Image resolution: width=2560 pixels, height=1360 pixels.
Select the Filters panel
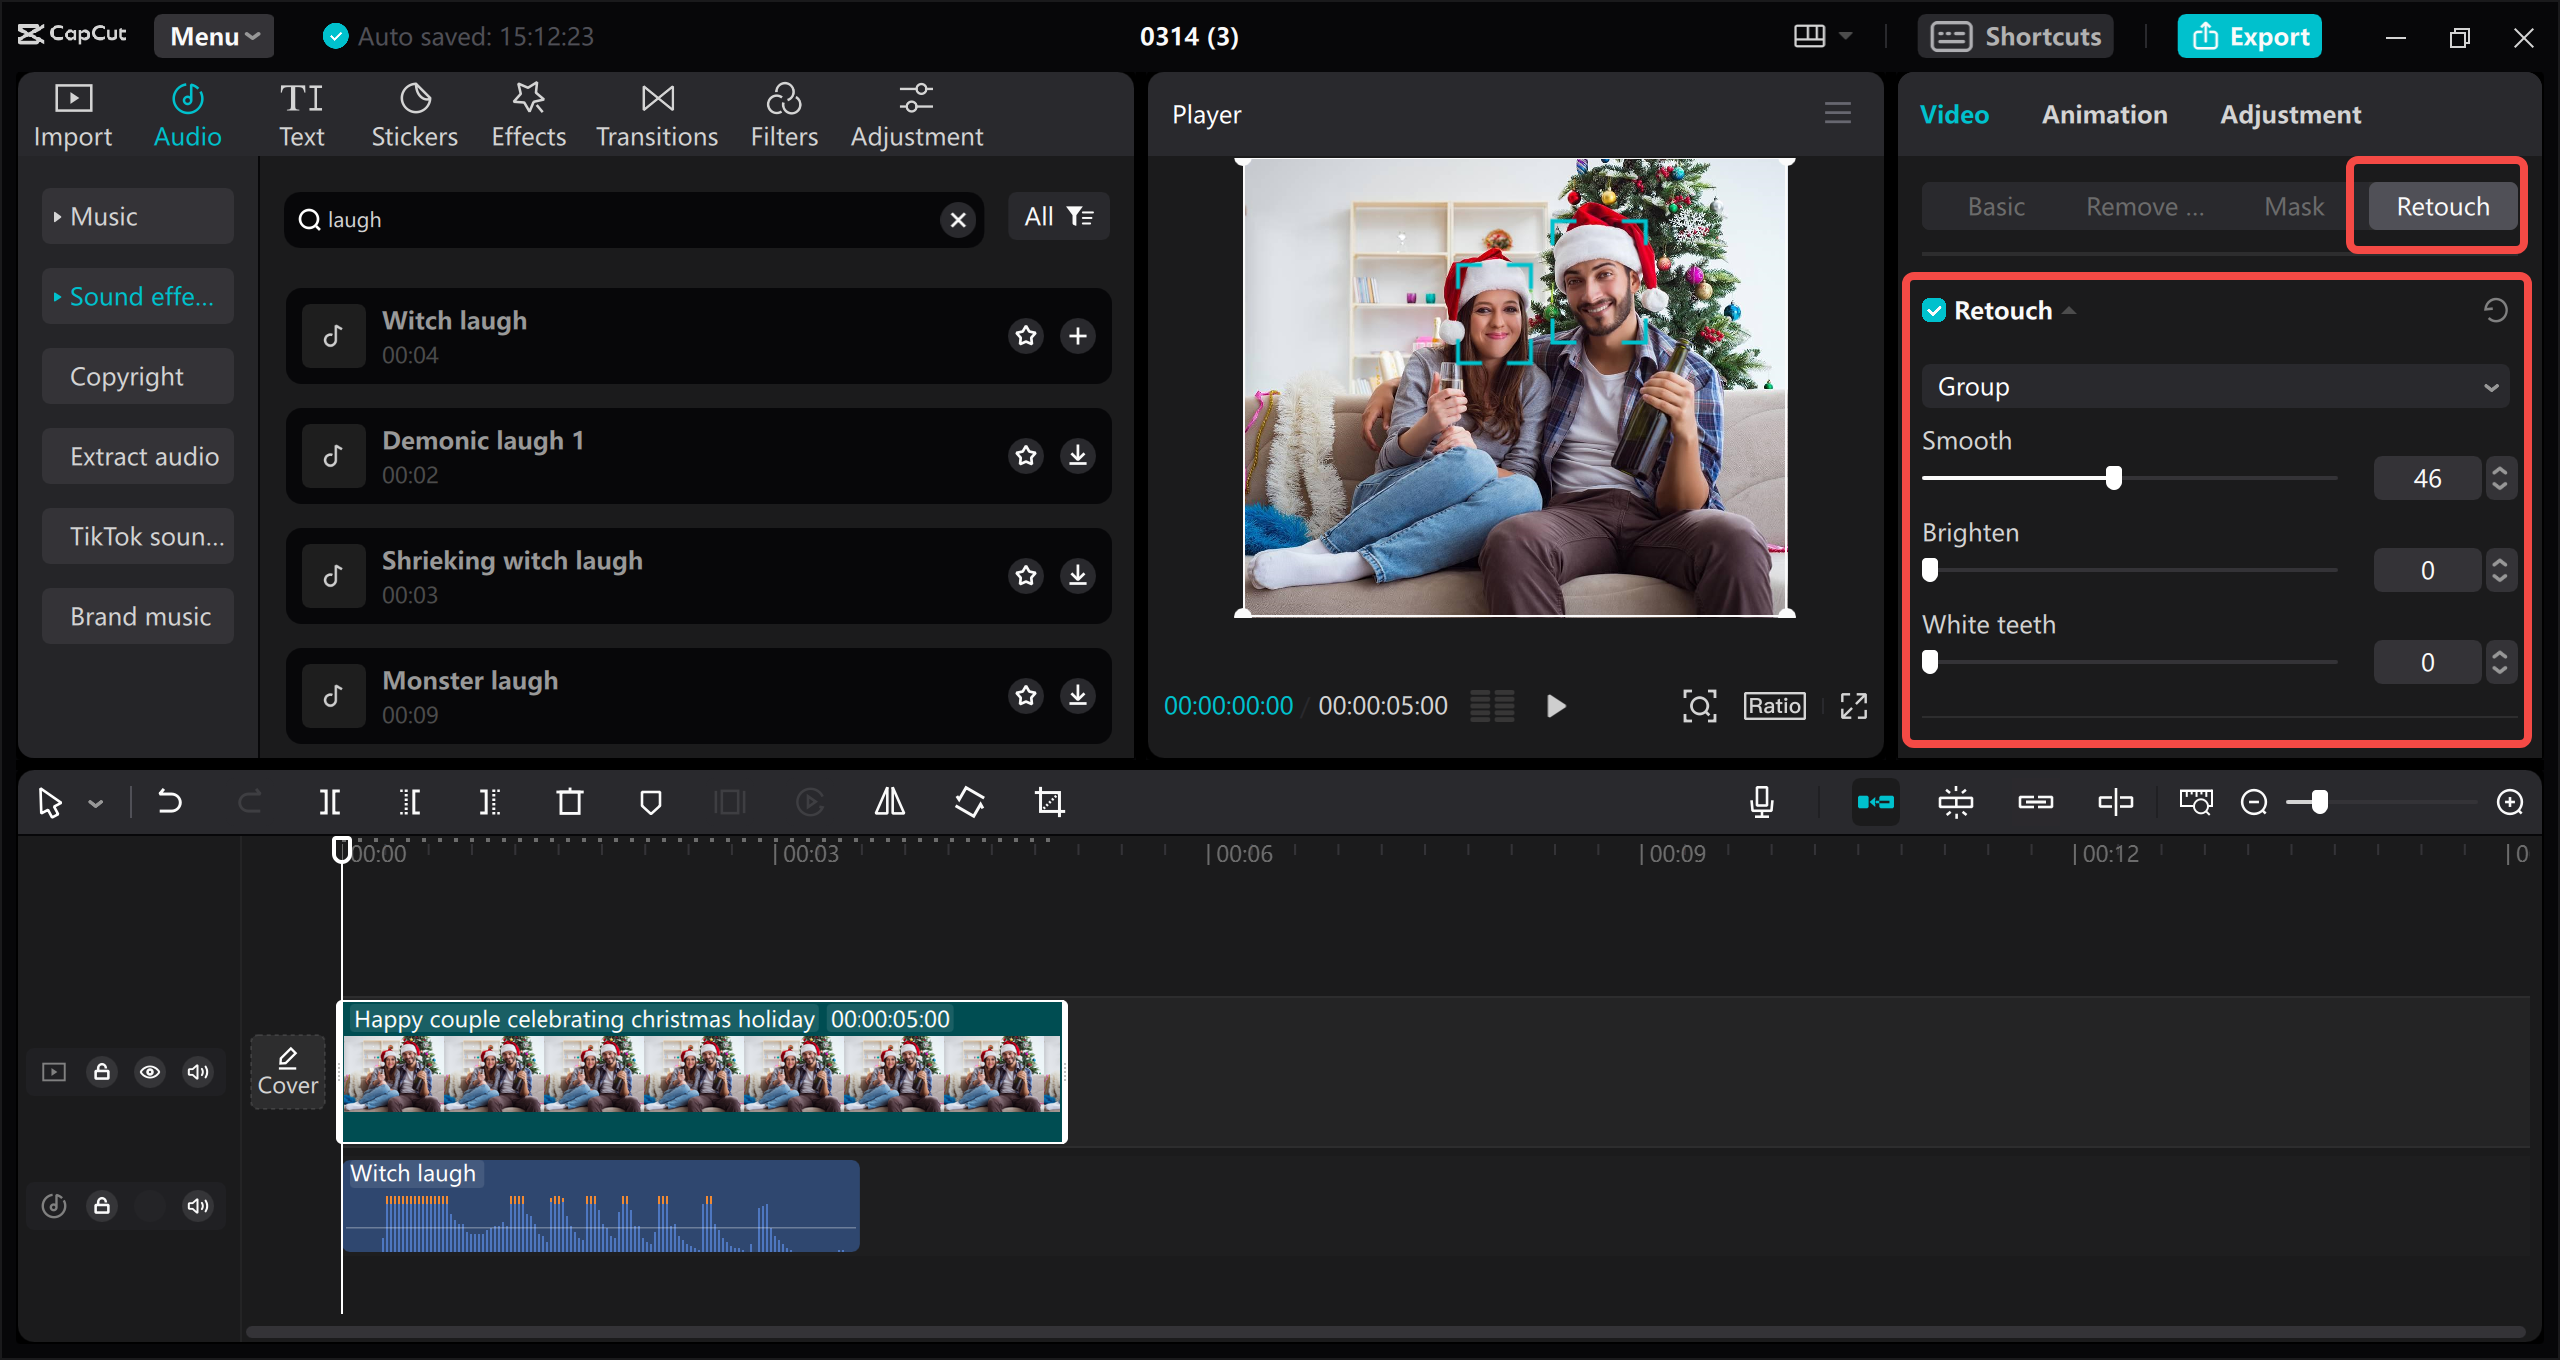(784, 113)
